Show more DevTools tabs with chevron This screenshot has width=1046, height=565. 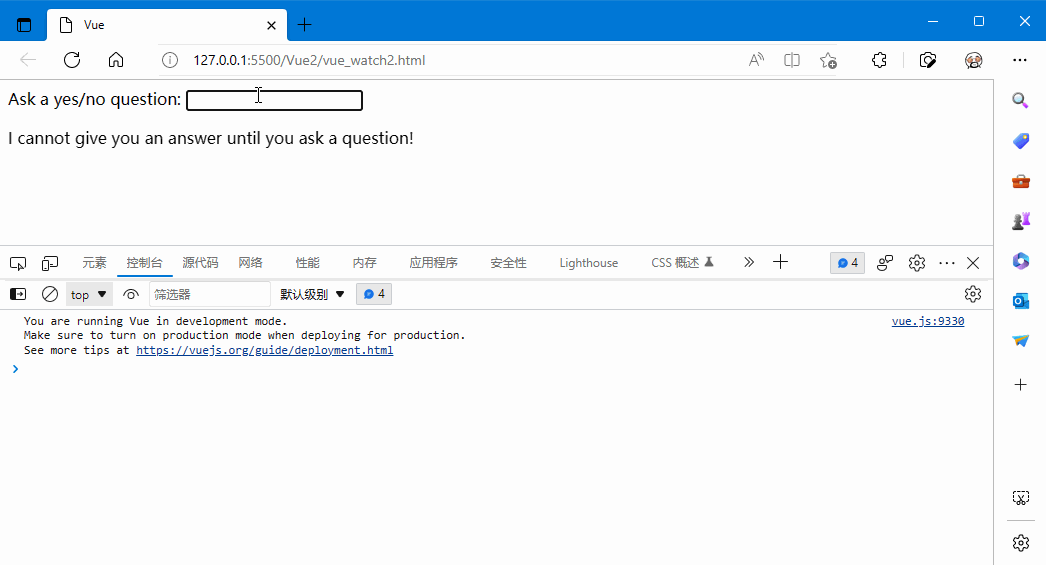tap(749, 262)
